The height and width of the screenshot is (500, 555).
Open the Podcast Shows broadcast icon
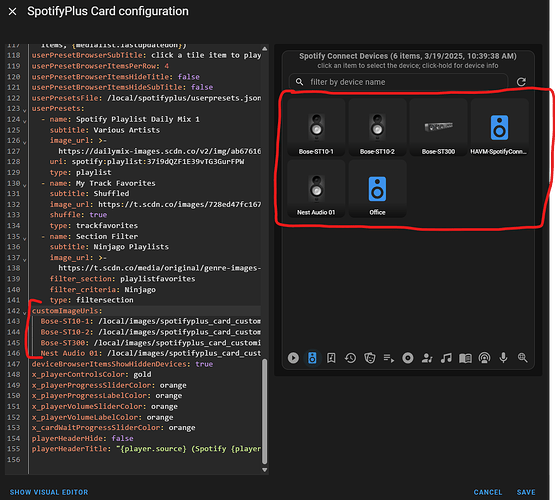coord(484,358)
